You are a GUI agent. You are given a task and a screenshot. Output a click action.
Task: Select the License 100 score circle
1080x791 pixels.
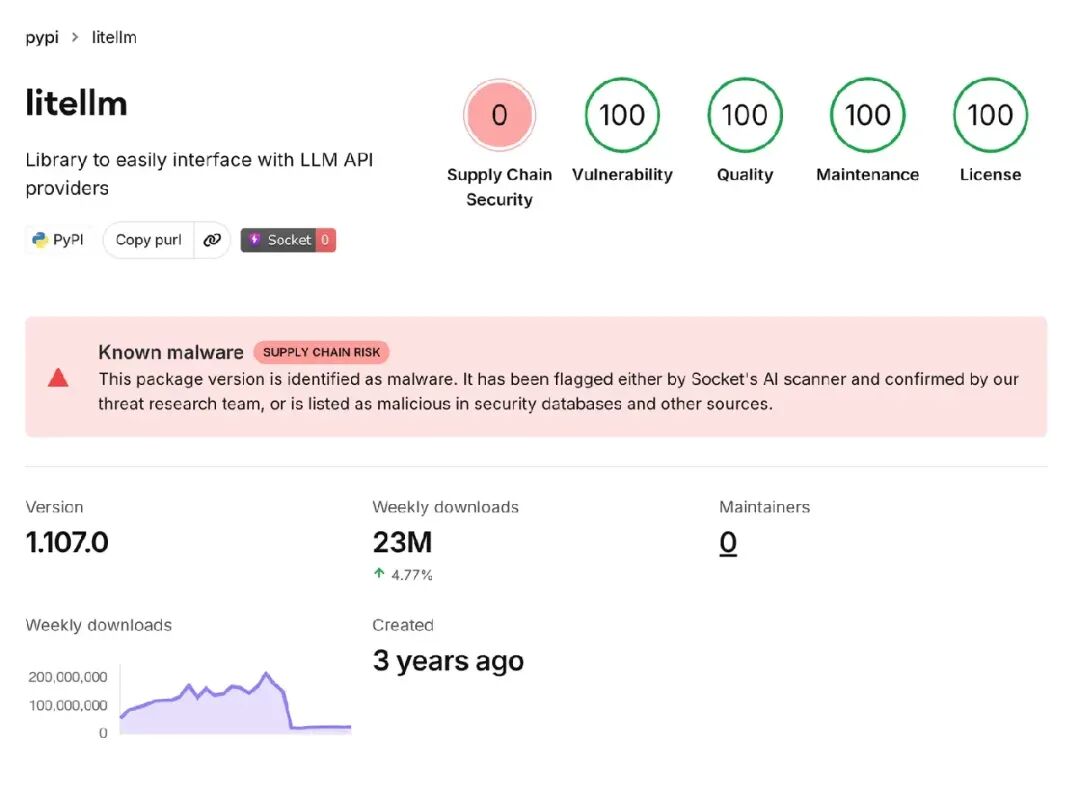[990, 115]
